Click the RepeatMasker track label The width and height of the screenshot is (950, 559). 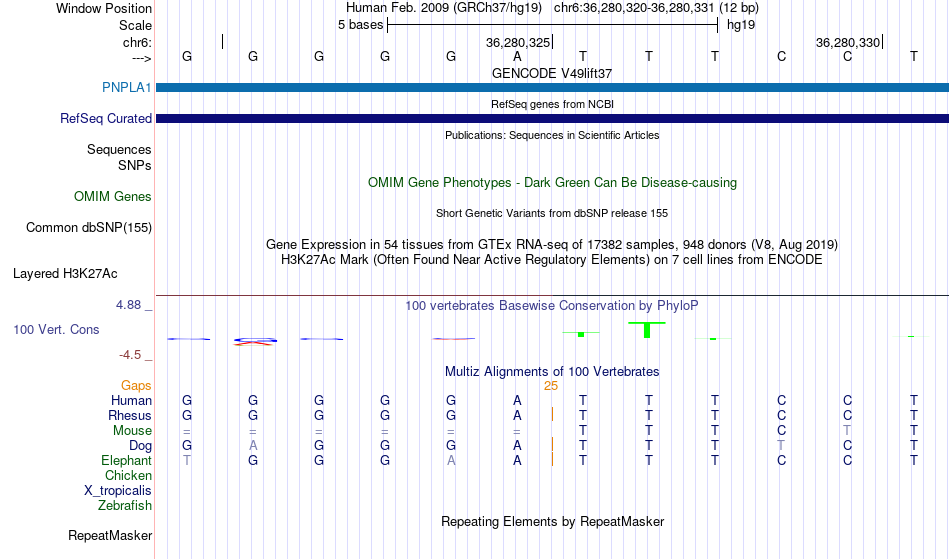tap(110, 535)
